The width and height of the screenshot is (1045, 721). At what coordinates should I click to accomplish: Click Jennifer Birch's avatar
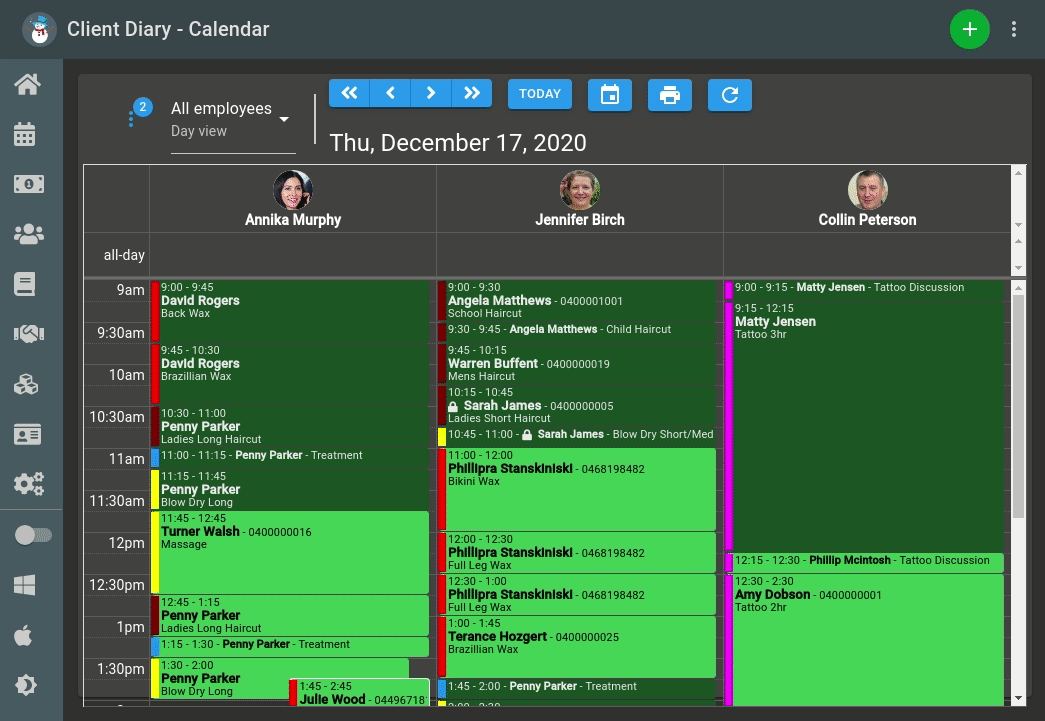[580, 190]
